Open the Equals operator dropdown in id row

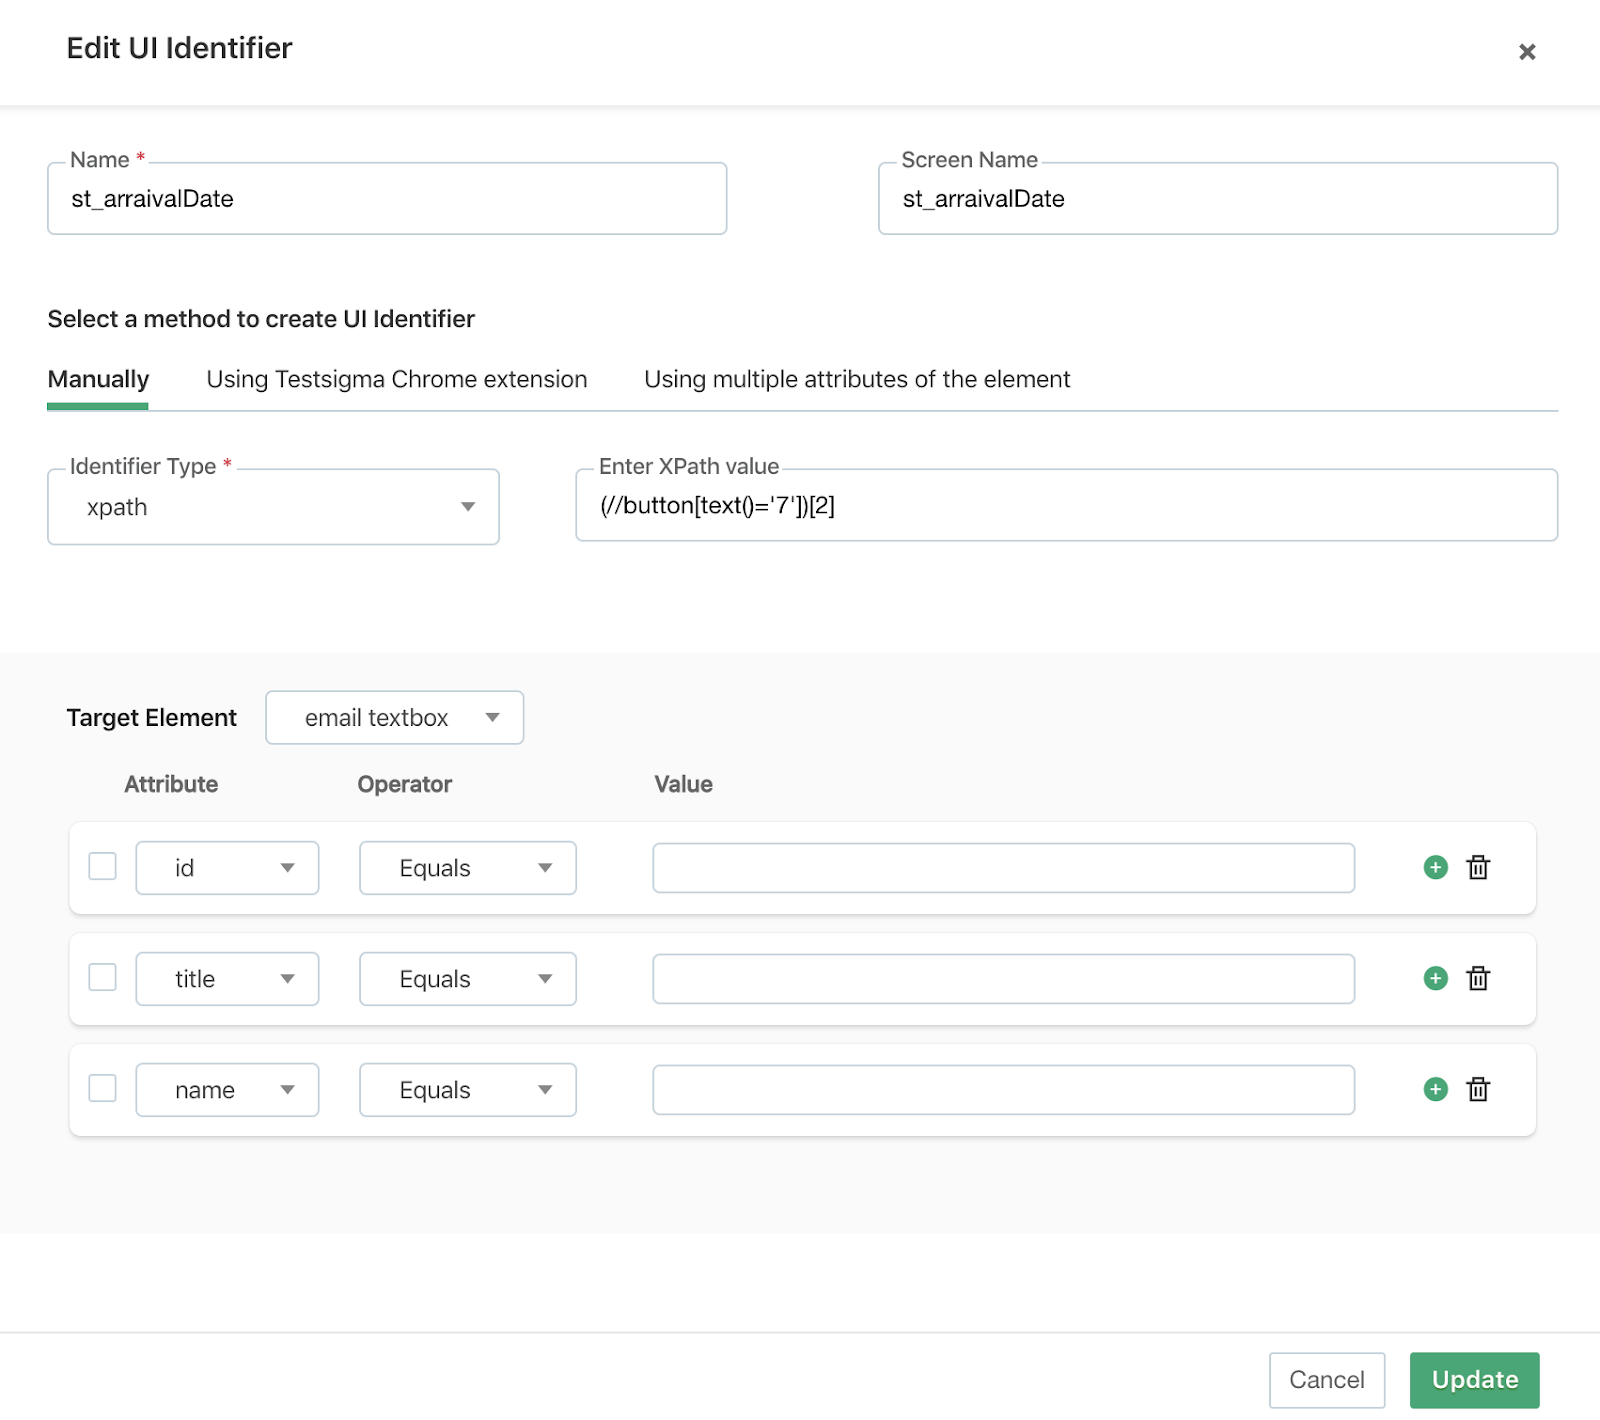[467, 868]
